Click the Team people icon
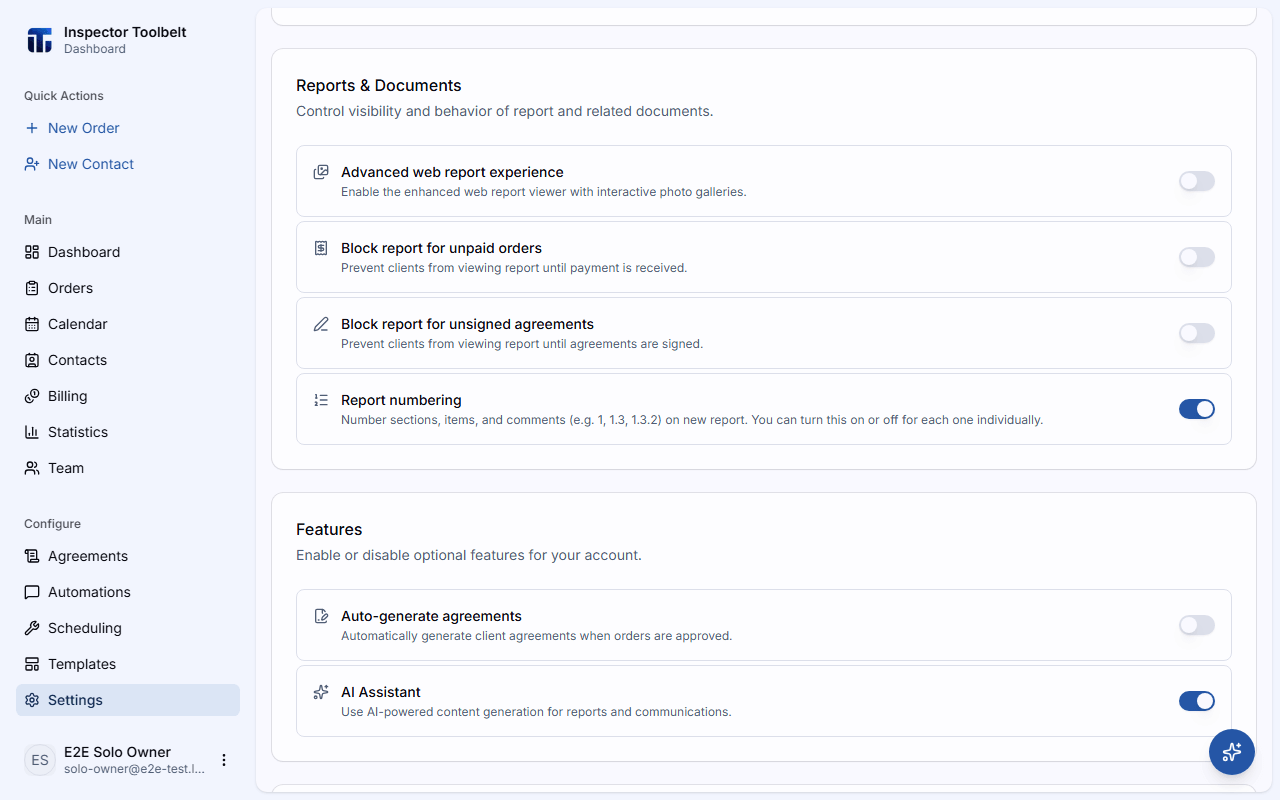The height and width of the screenshot is (800, 1280). tap(32, 468)
